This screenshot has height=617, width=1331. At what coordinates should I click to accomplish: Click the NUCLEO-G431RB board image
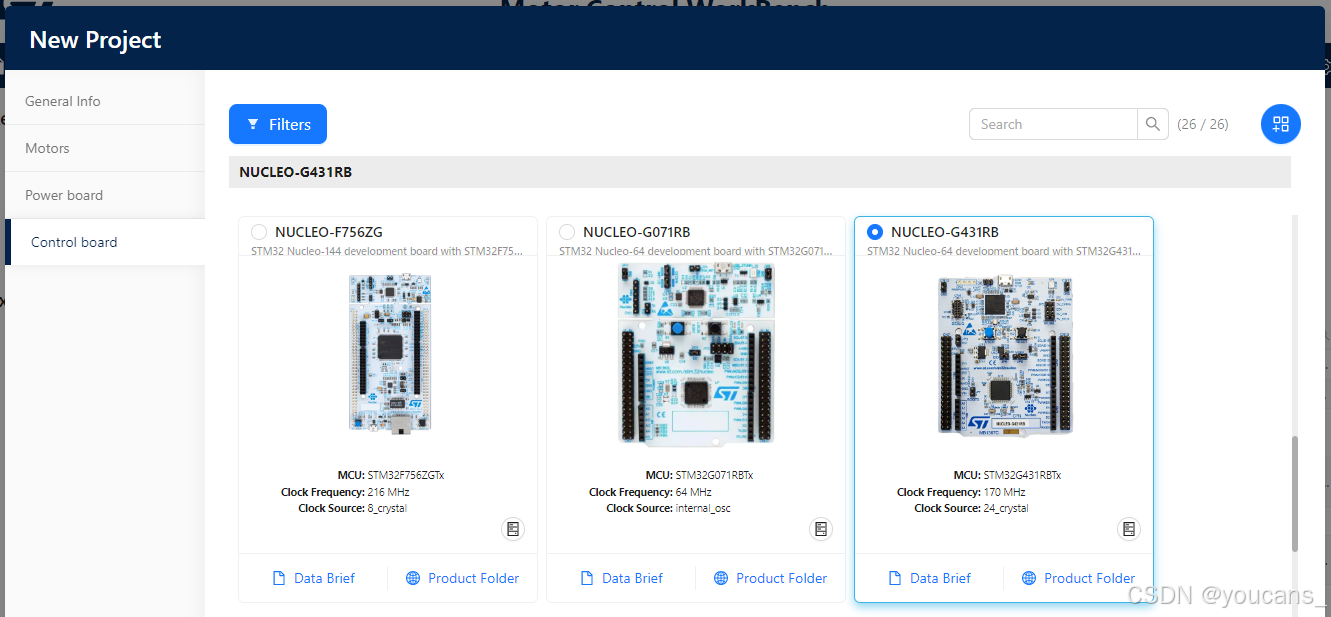pos(1005,355)
